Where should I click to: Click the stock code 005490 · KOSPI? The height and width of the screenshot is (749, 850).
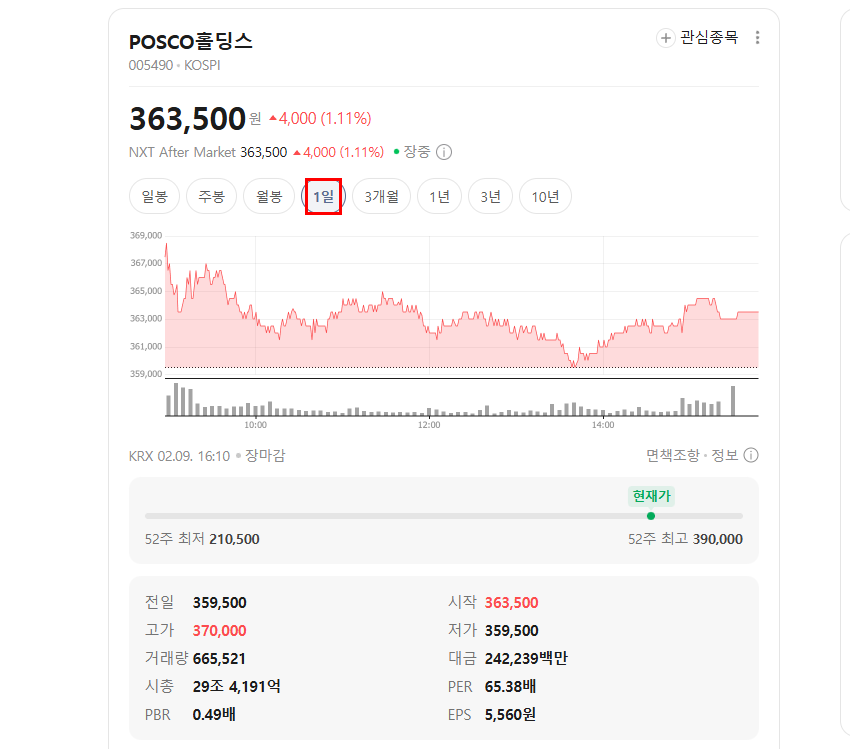(175, 66)
